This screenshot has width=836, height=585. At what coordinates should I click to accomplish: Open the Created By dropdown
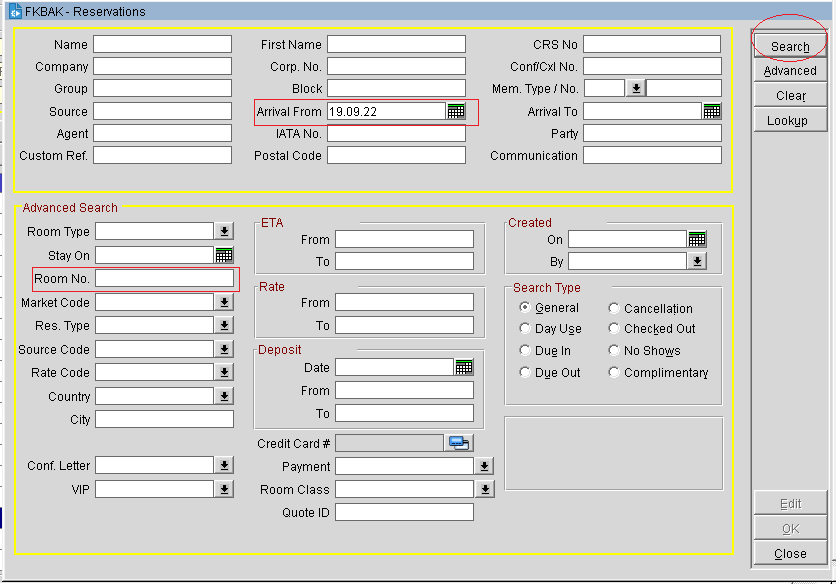tap(697, 261)
